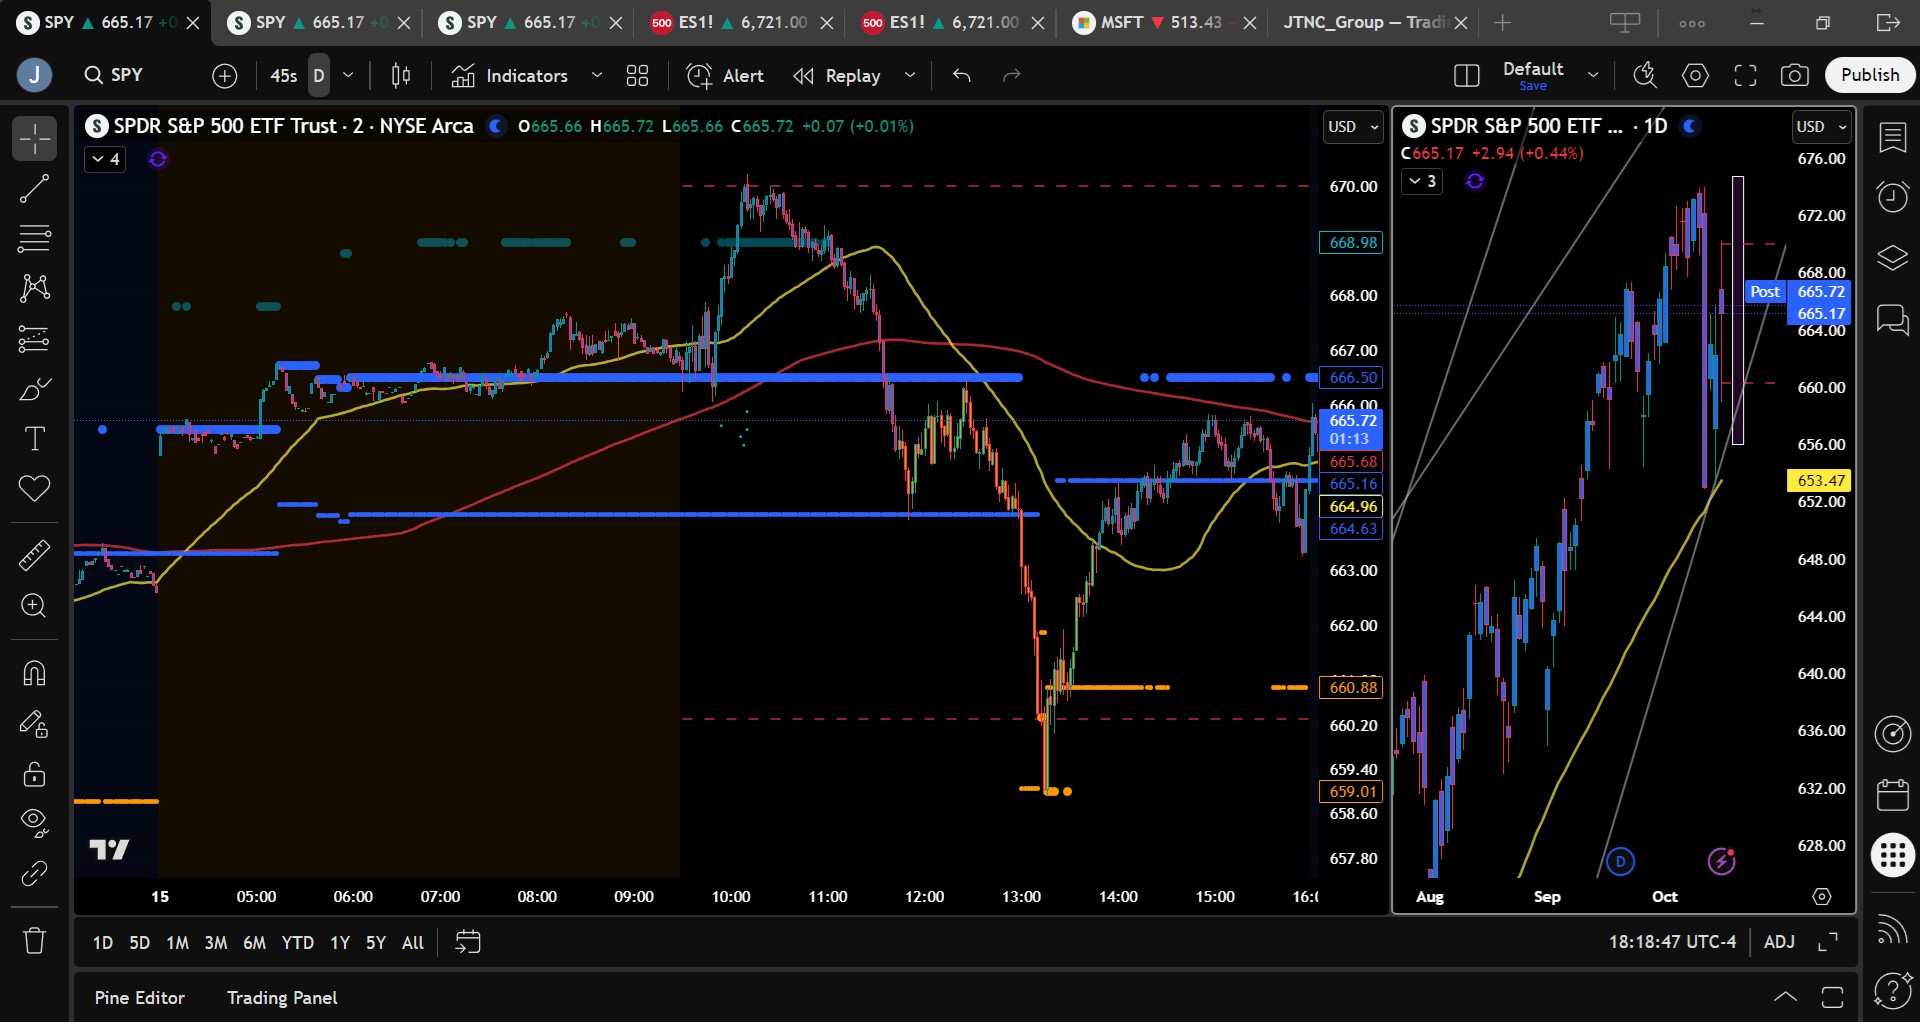Toggle stay in drawing mode
The width and height of the screenshot is (1920, 1025).
coord(34,723)
